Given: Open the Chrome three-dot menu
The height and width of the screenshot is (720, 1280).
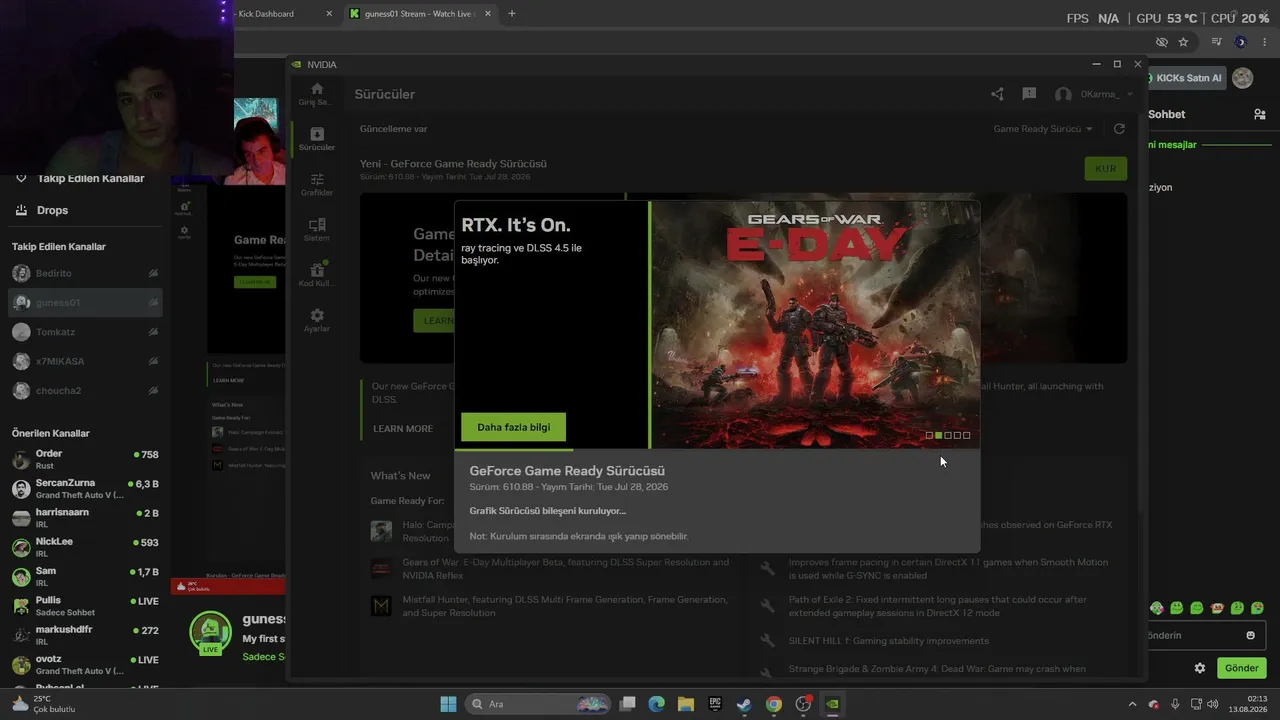Looking at the screenshot, I should 1265,42.
